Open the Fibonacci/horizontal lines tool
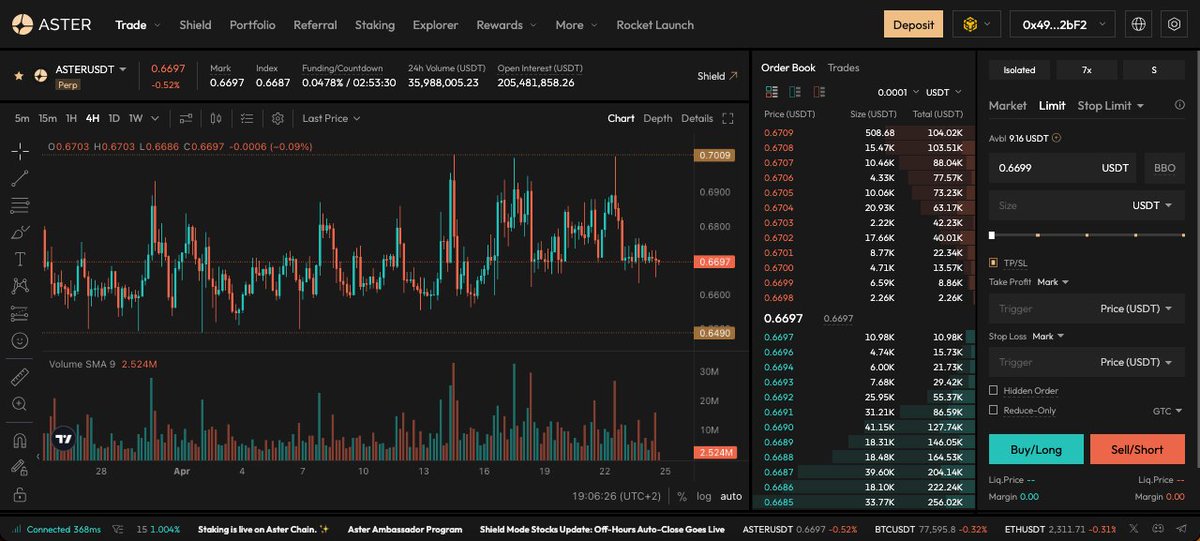 point(20,206)
